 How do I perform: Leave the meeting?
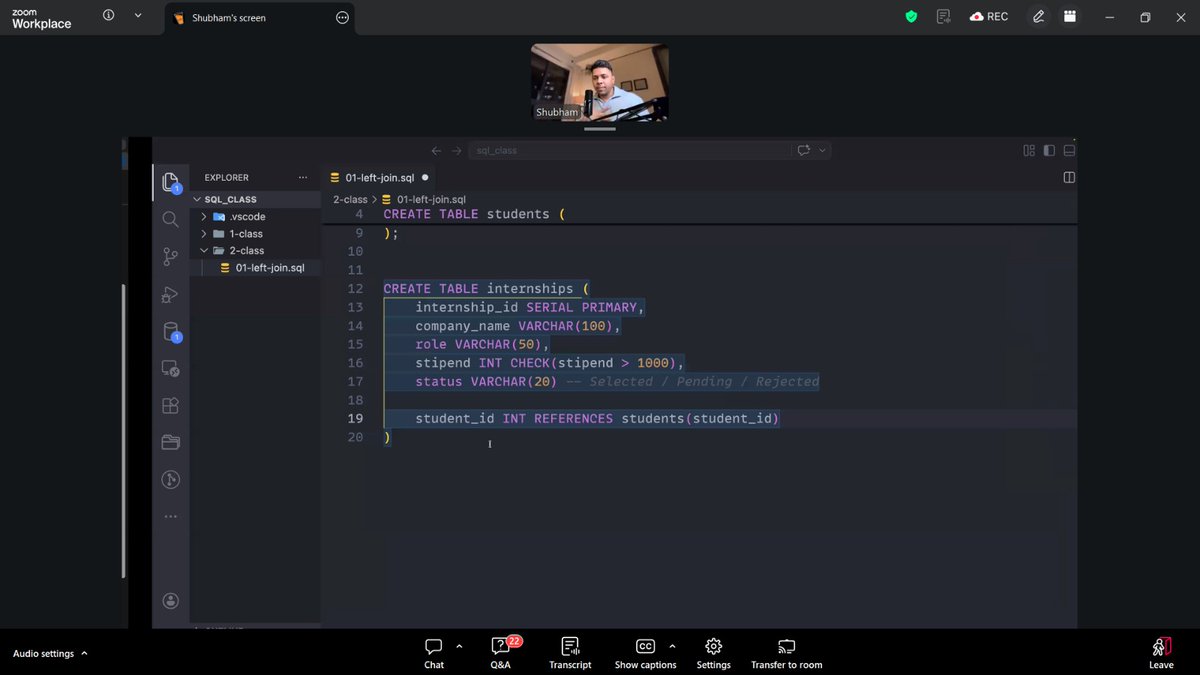[1161, 653]
